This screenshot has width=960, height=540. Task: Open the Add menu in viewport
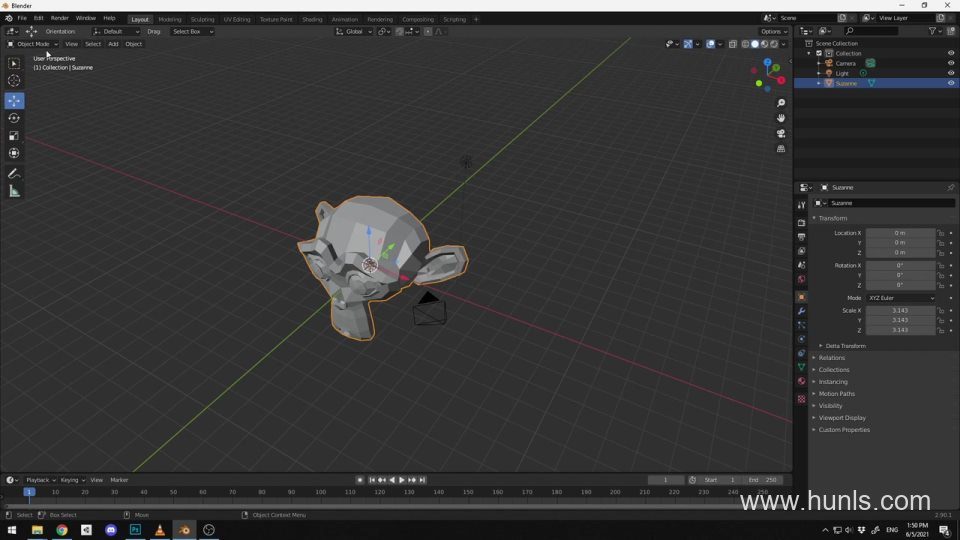tap(113, 44)
